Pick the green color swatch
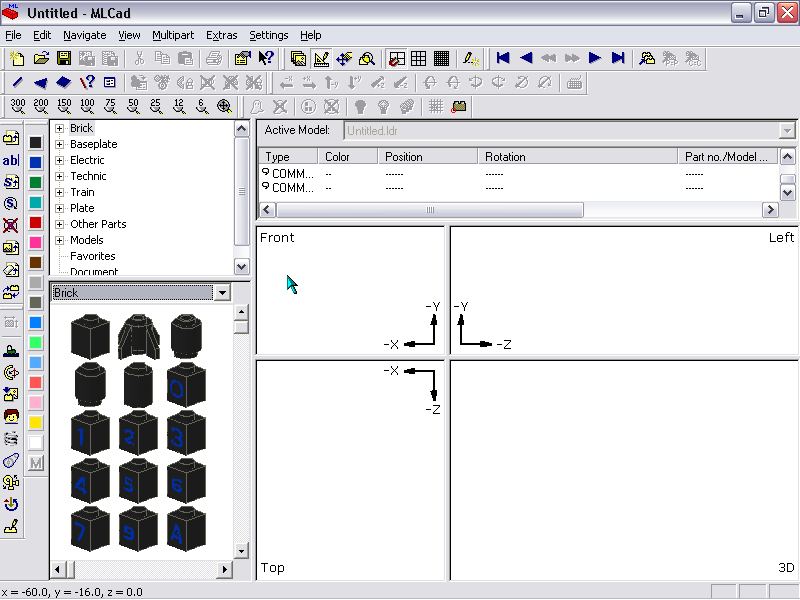Screen dimensions: 800x600 35,182
